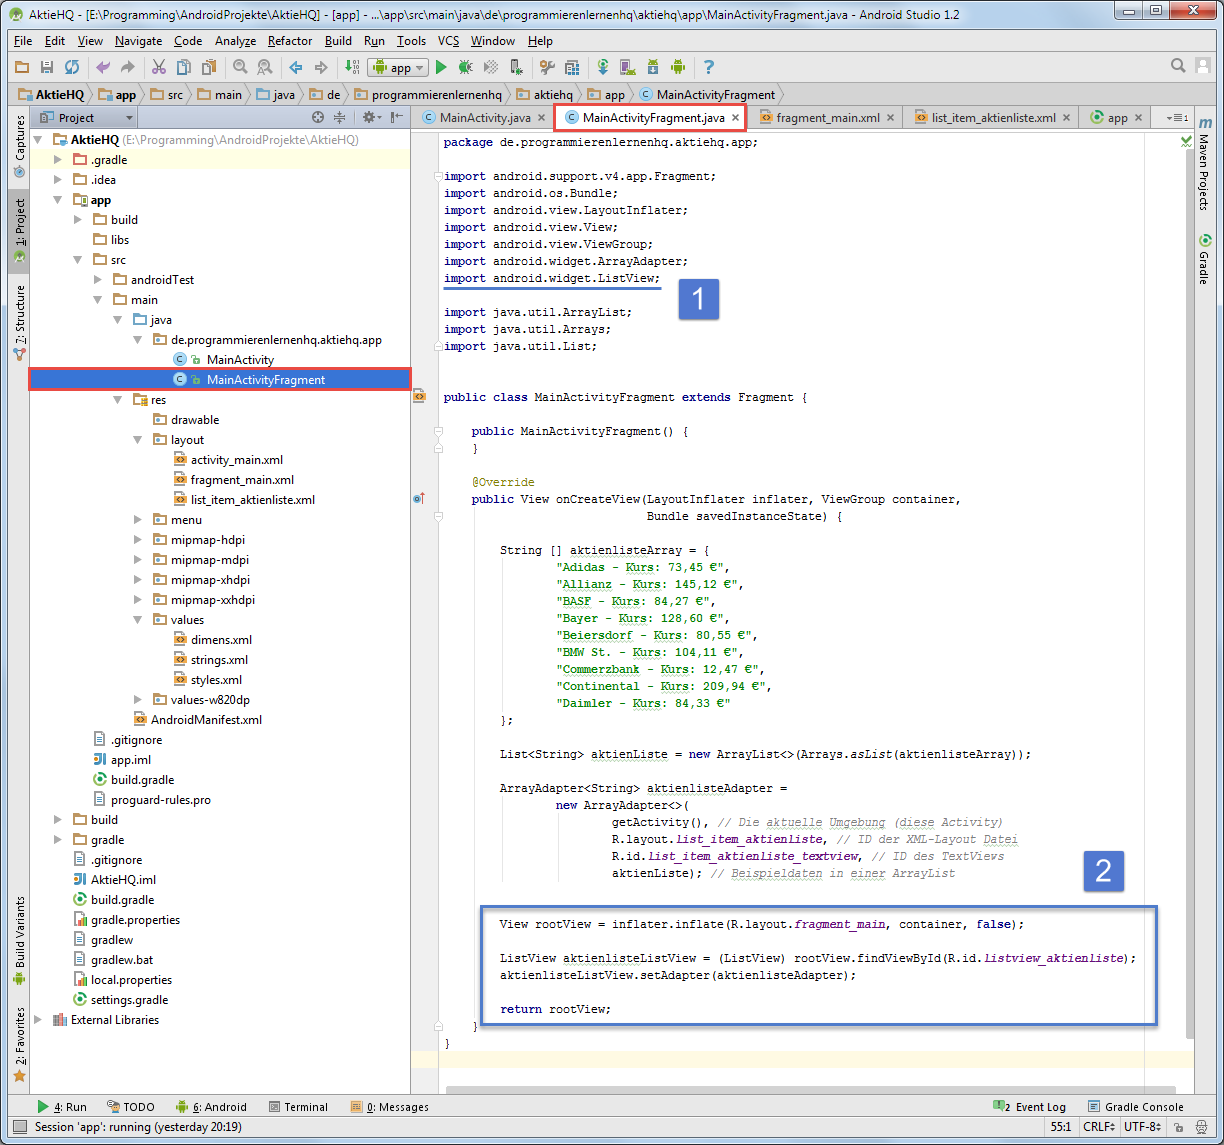Hide the Project panel with the hide icon

pos(397,117)
